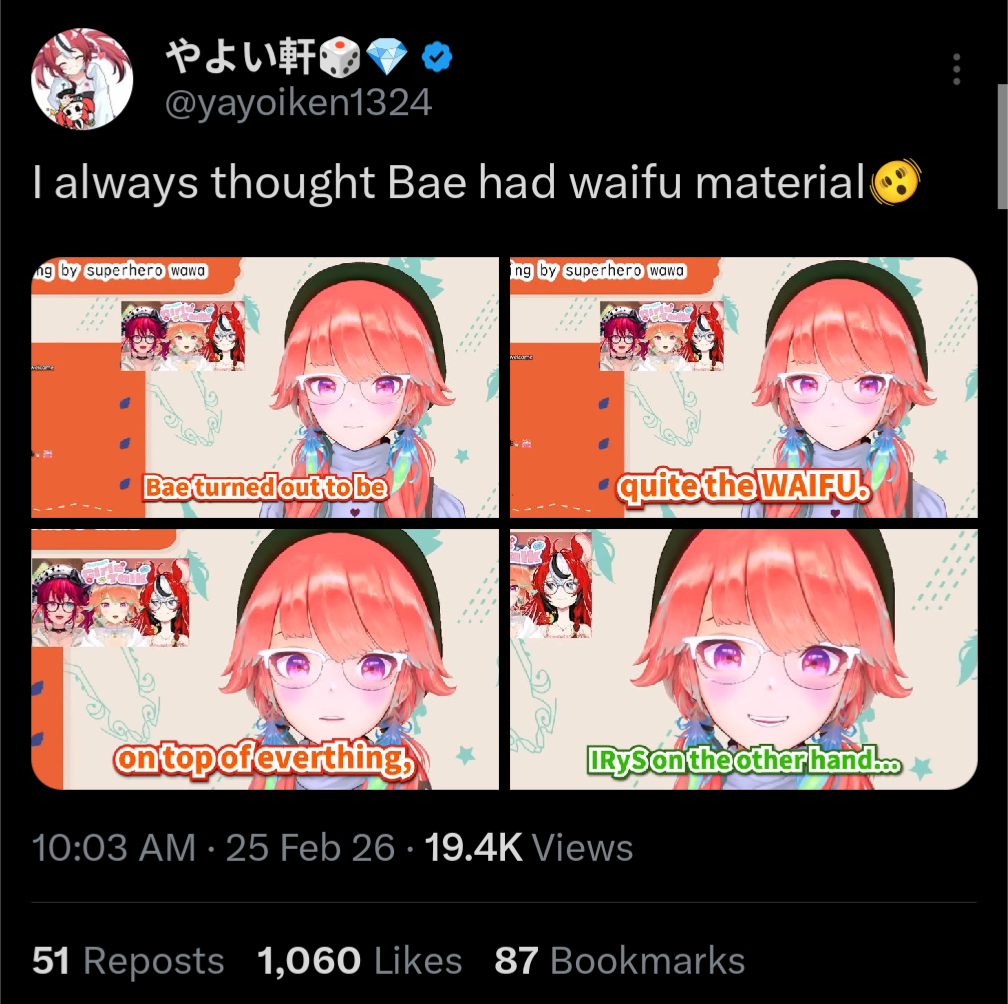This screenshot has width=1008, height=1004.
Task: Click the vertical scrollbar thumb
Action: click(x=1002, y=146)
